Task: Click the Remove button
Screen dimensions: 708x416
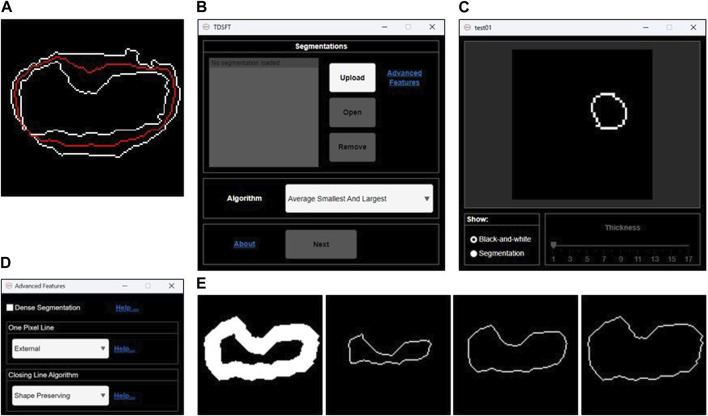Action: click(352, 147)
